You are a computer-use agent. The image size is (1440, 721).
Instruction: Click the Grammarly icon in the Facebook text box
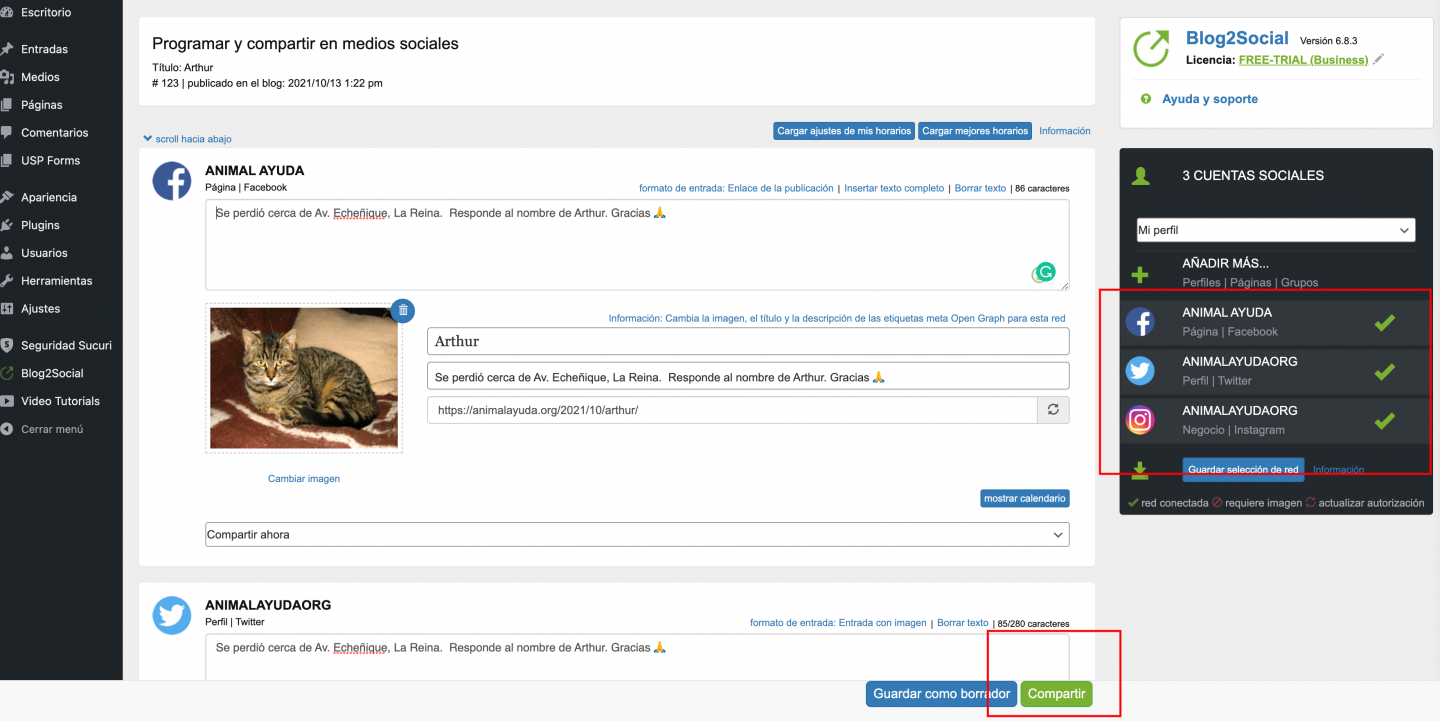[x=1044, y=272]
